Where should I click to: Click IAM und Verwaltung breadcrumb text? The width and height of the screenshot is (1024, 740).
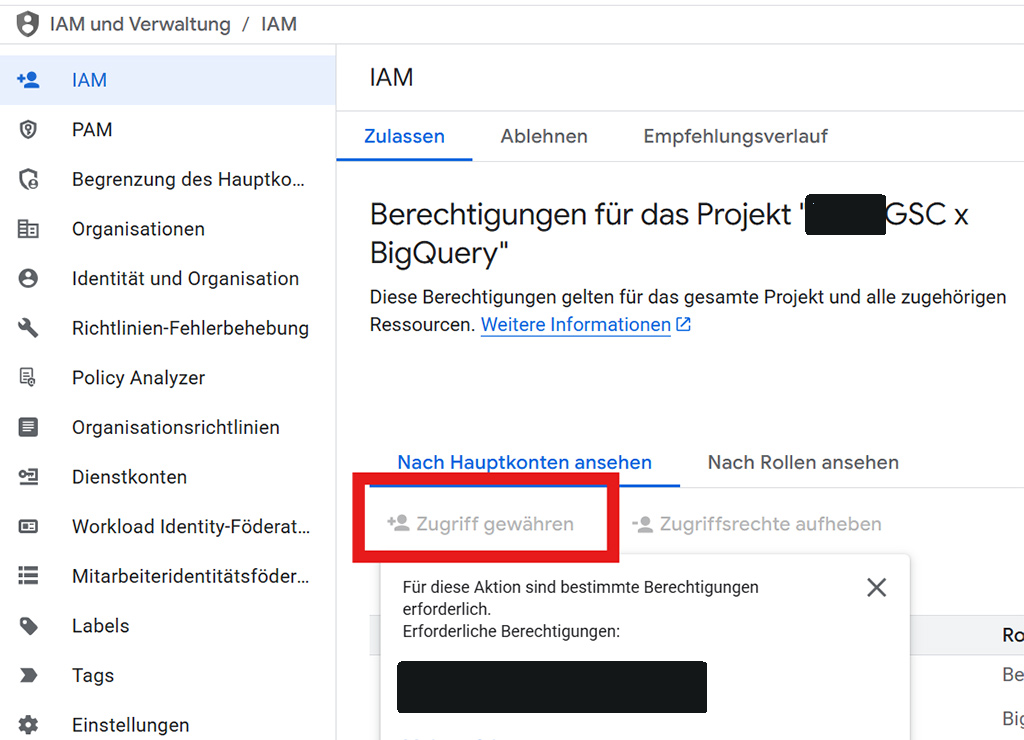[x=140, y=24]
